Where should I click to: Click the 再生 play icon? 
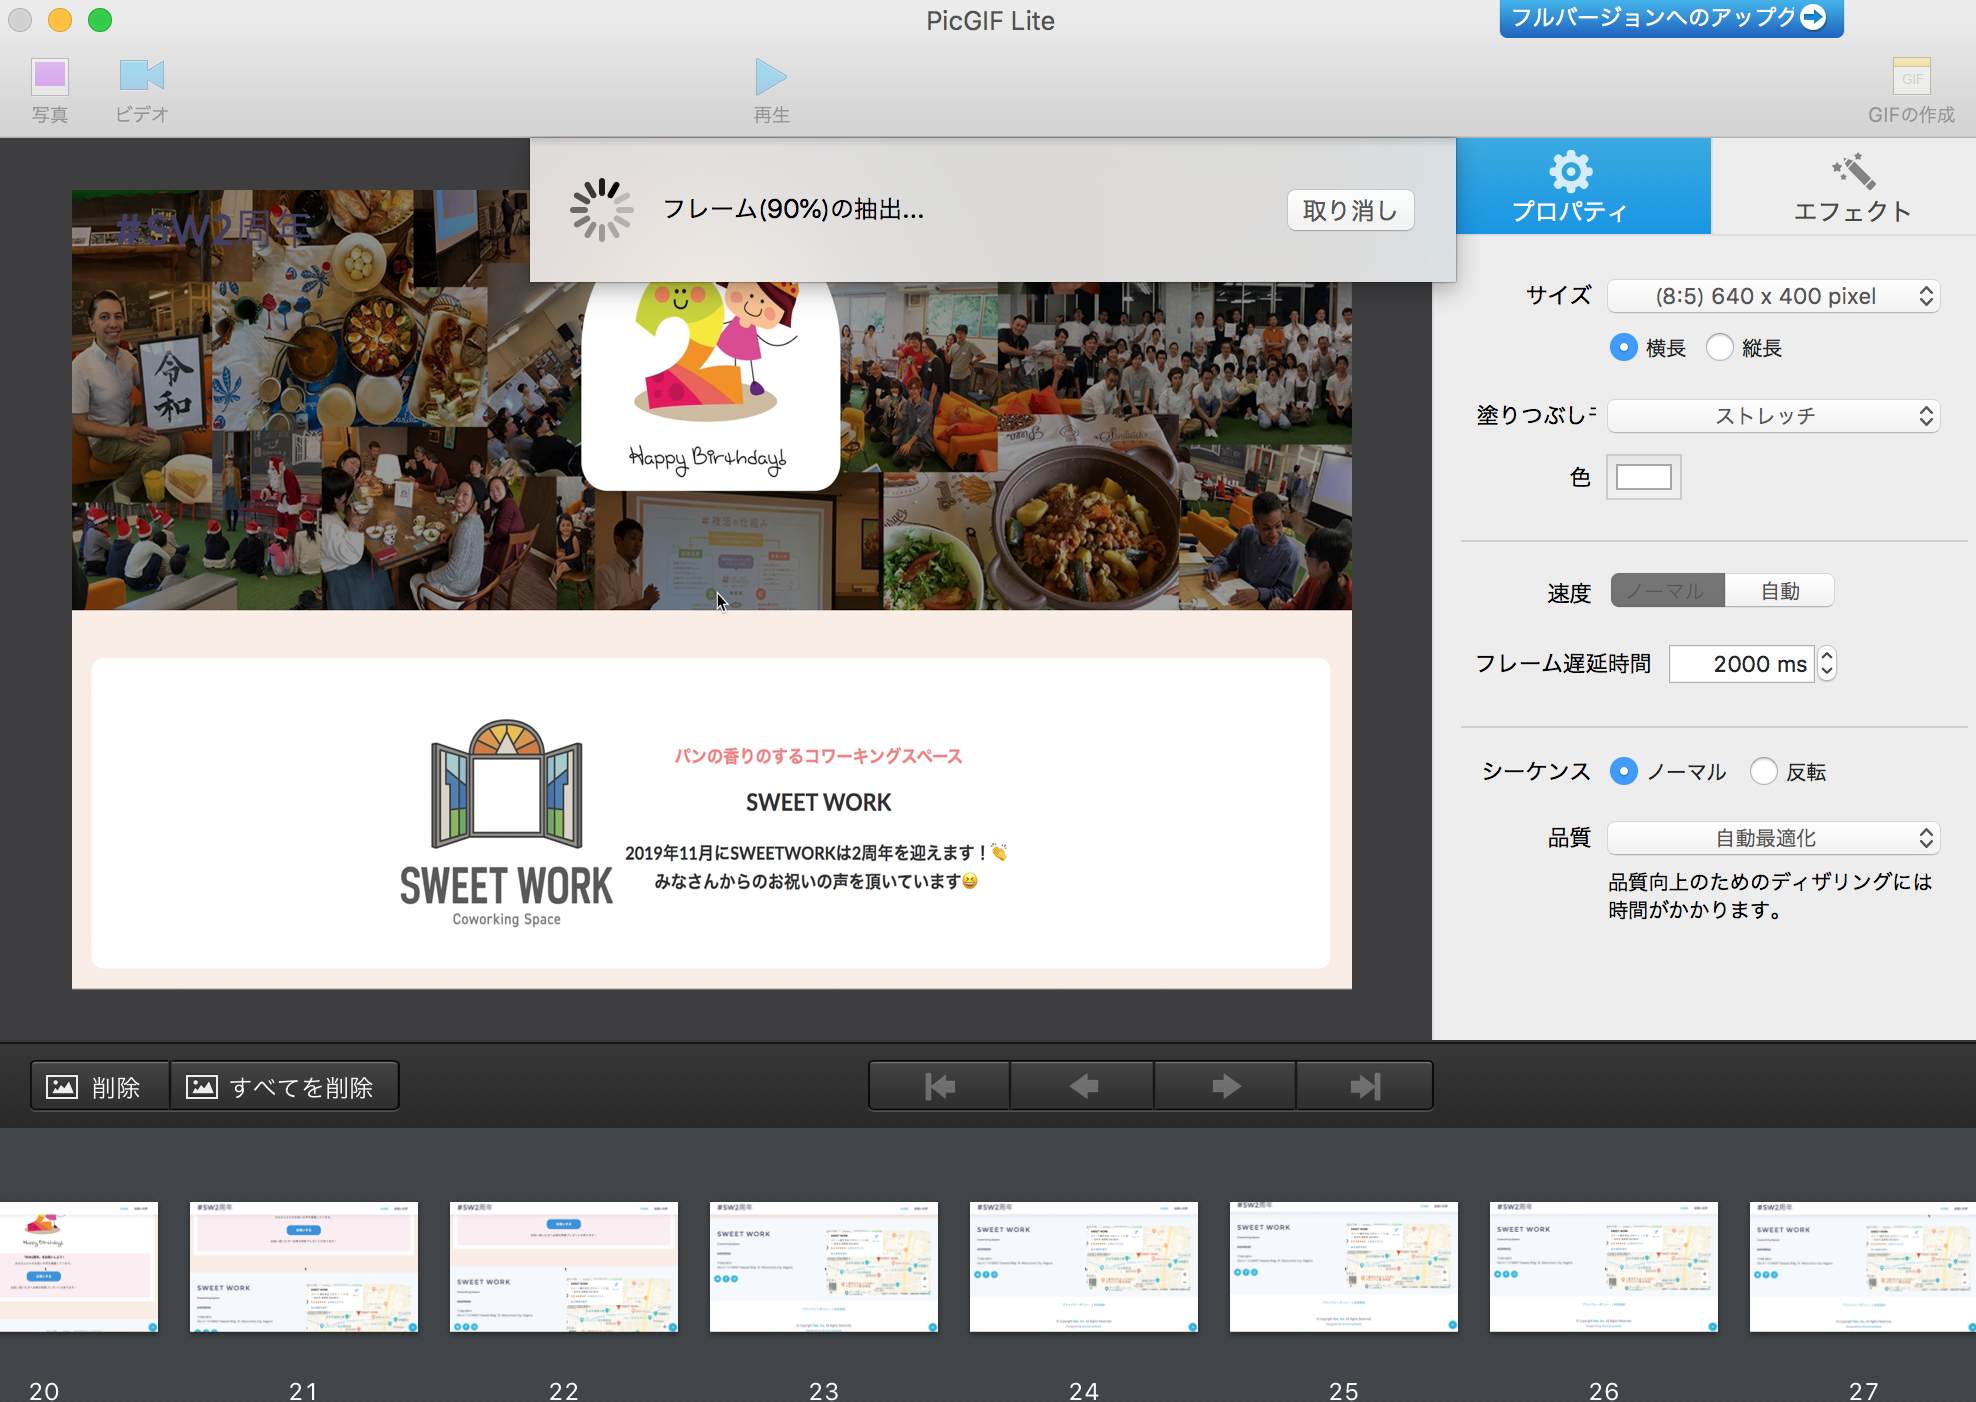pyautogui.click(x=770, y=77)
